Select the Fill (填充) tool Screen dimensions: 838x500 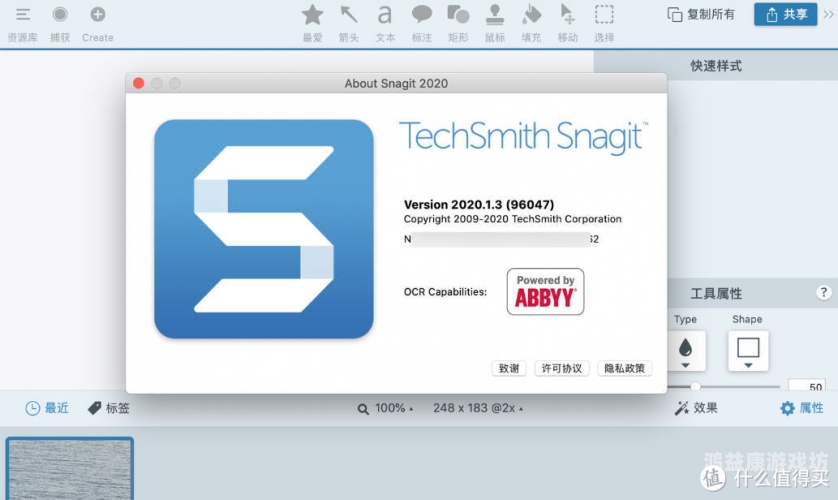click(x=531, y=15)
